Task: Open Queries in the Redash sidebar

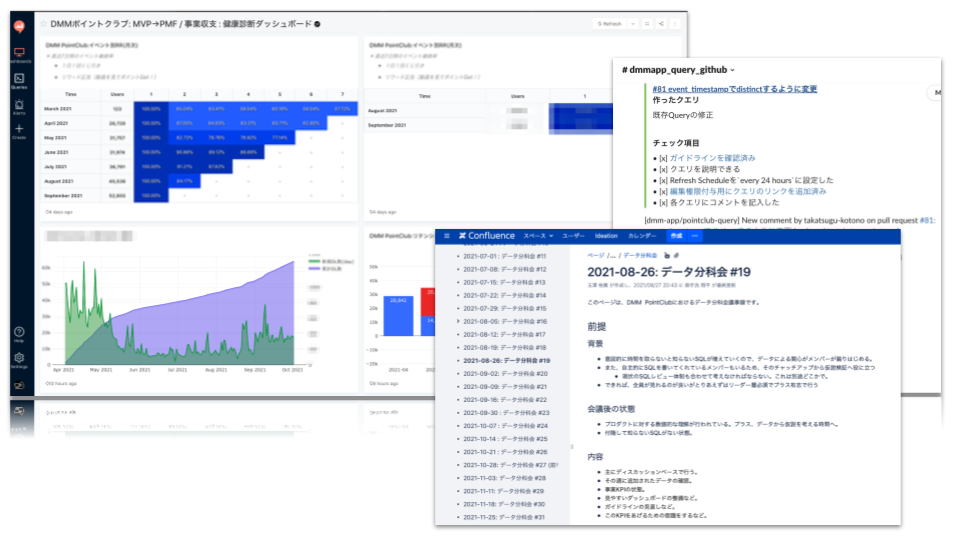Action: [x=20, y=81]
